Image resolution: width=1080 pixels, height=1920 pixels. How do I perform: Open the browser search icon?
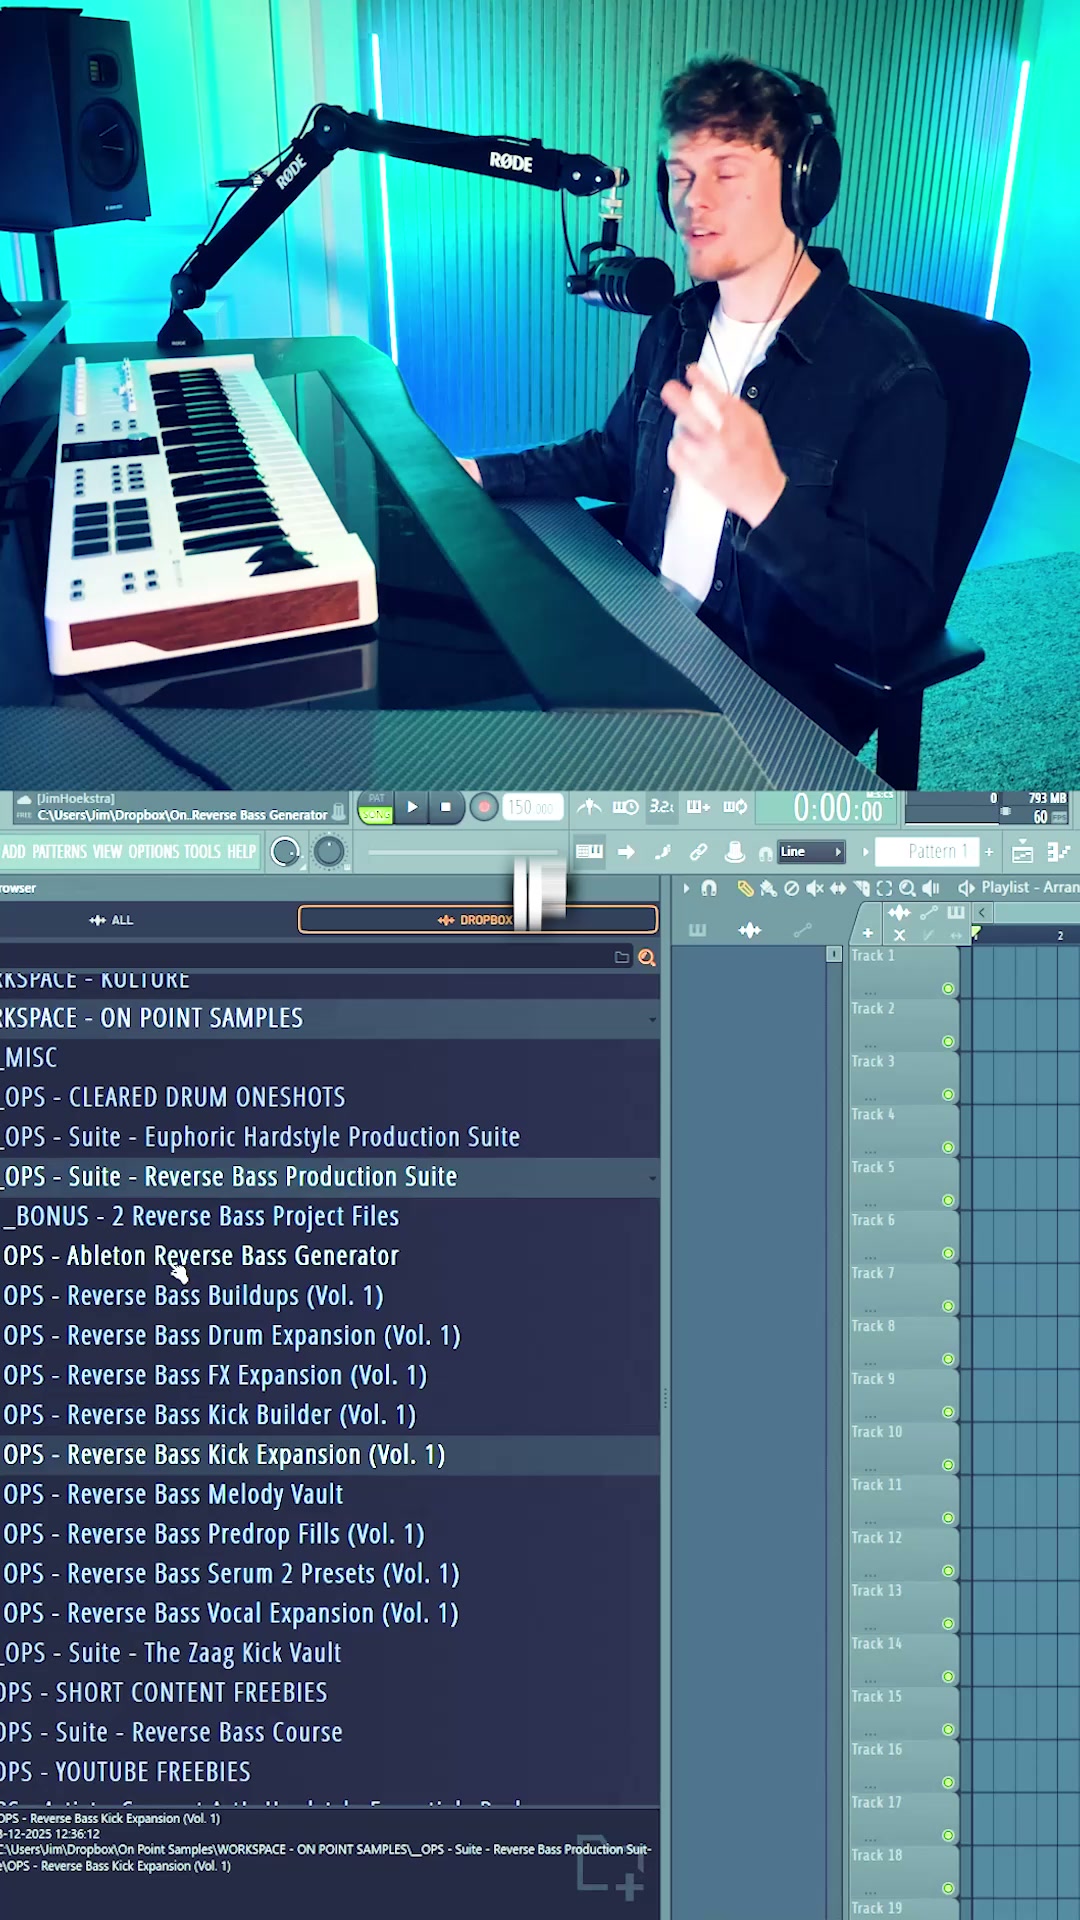[647, 958]
